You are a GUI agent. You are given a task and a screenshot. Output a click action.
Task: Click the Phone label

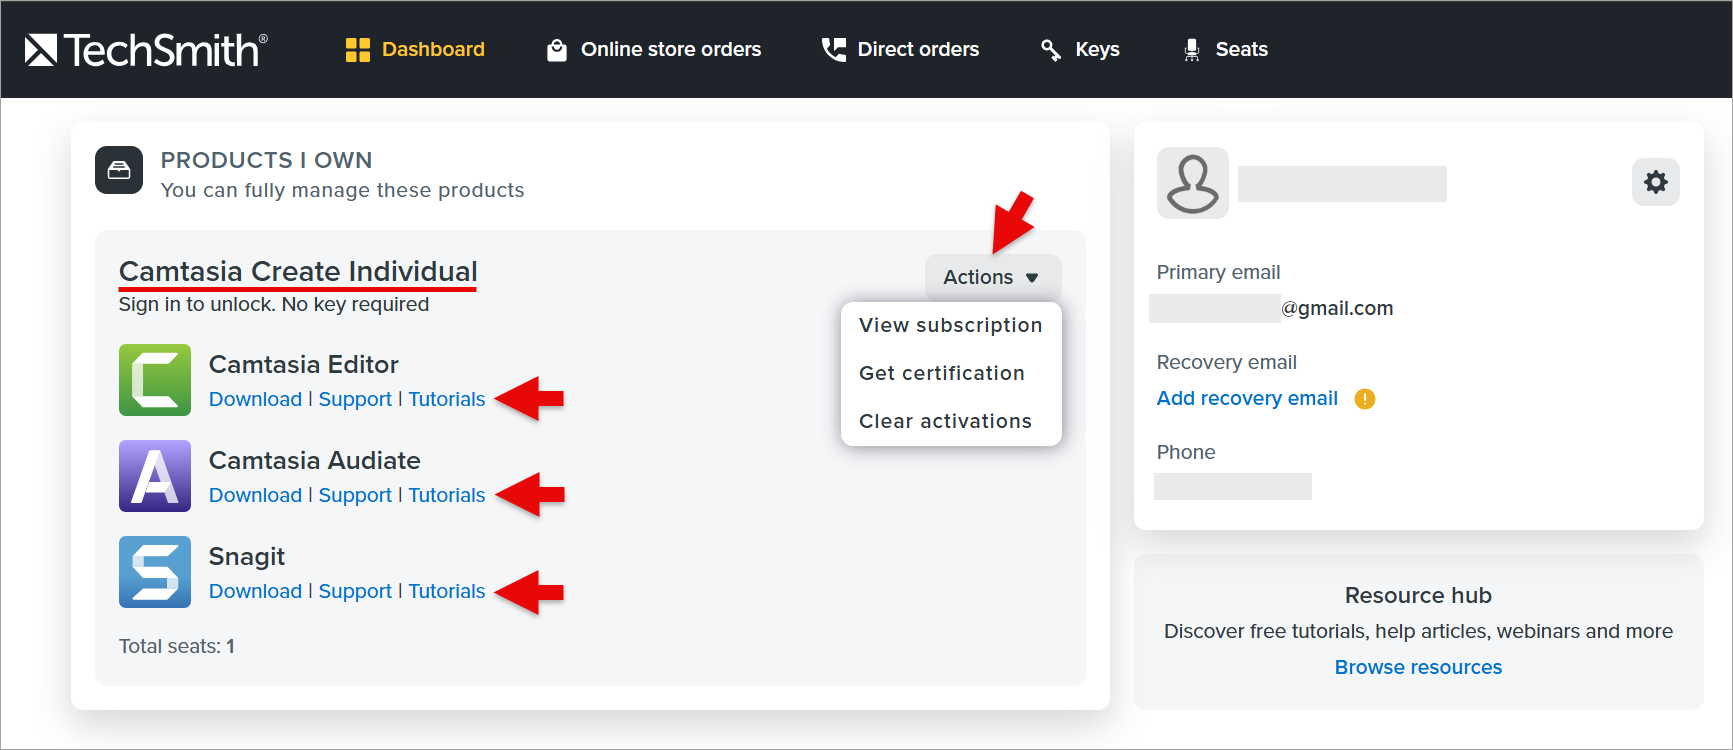coord(1186,452)
